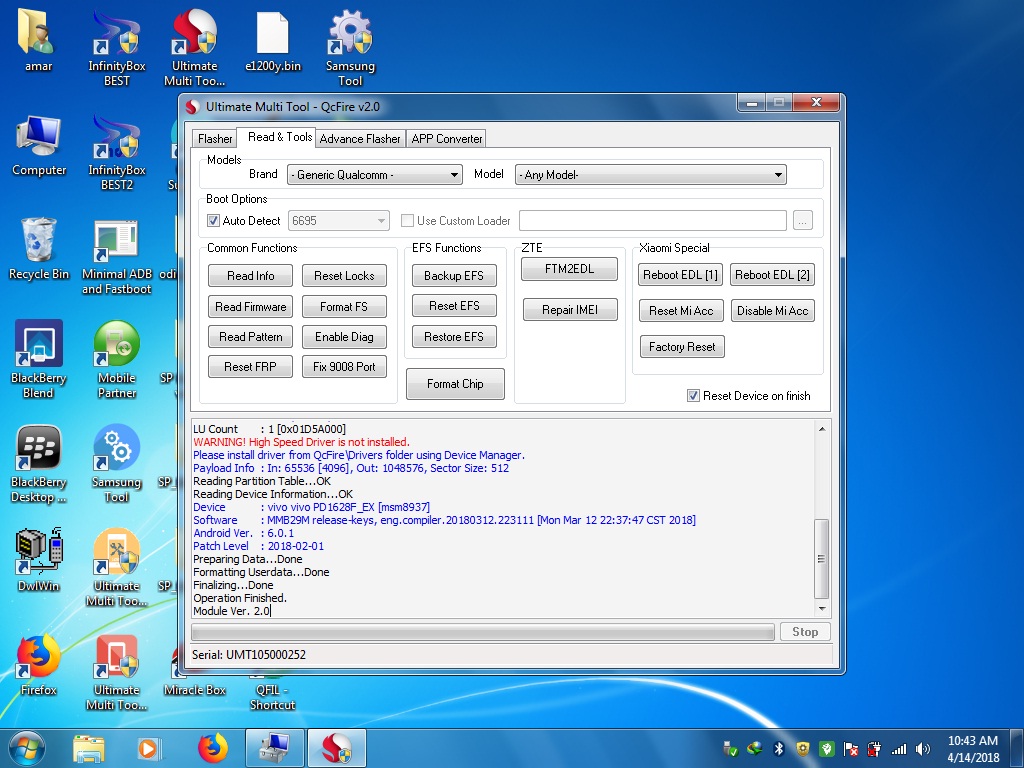This screenshot has height=768, width=1024.
Task: Expand the Model dropdown Any Model
Action: pos(650,175)
